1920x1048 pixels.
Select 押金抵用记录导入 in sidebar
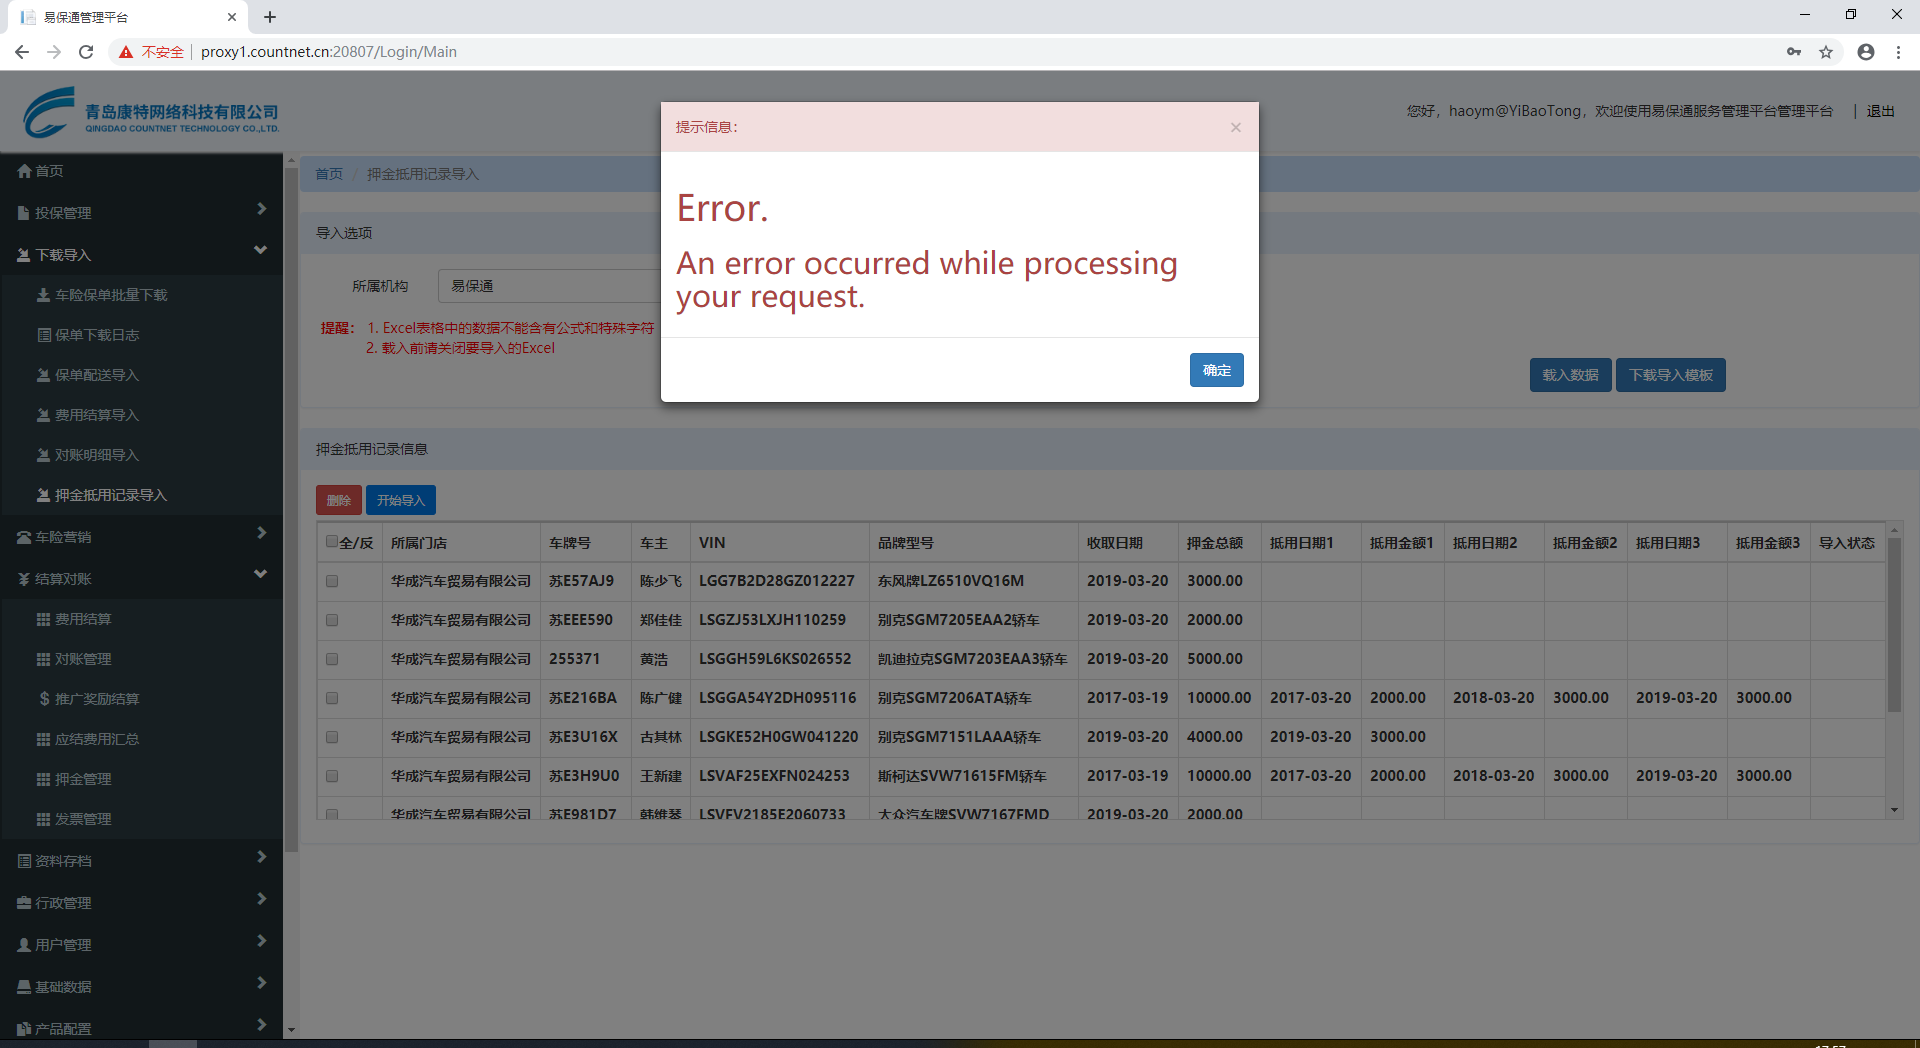coord(110,495)
